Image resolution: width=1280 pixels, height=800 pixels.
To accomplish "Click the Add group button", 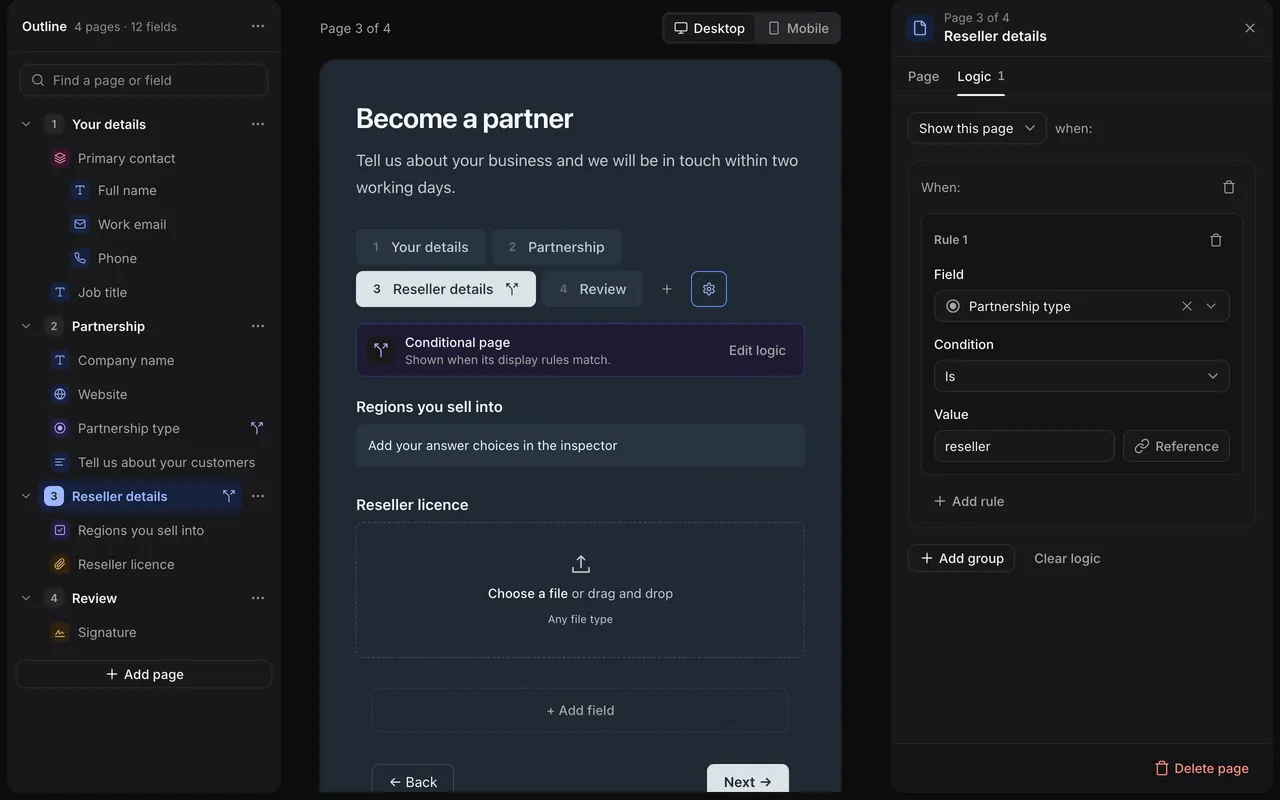I will tap(961, 558).
